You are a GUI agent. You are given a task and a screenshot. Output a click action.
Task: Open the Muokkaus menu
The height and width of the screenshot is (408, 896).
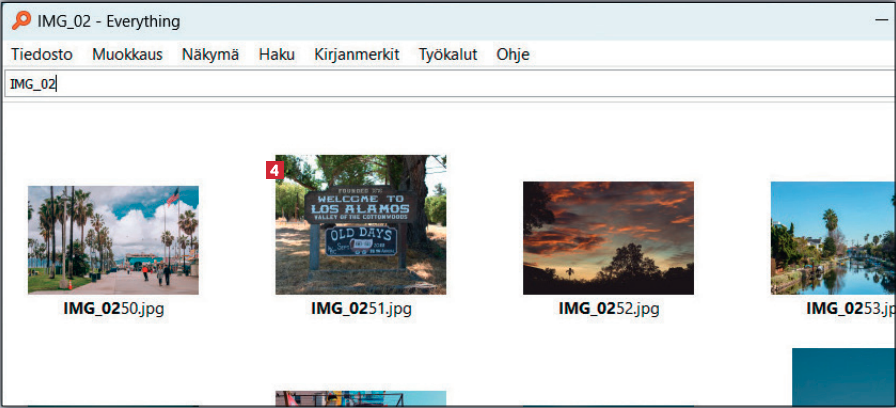[127, 55]
